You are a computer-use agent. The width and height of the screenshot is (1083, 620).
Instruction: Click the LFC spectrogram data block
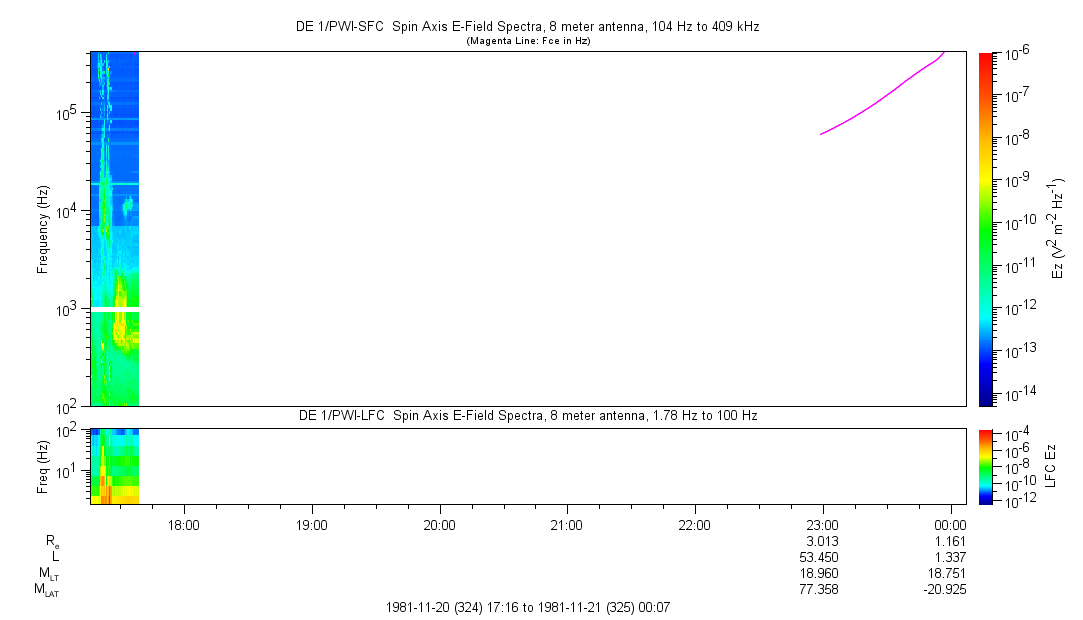point(115,466)
